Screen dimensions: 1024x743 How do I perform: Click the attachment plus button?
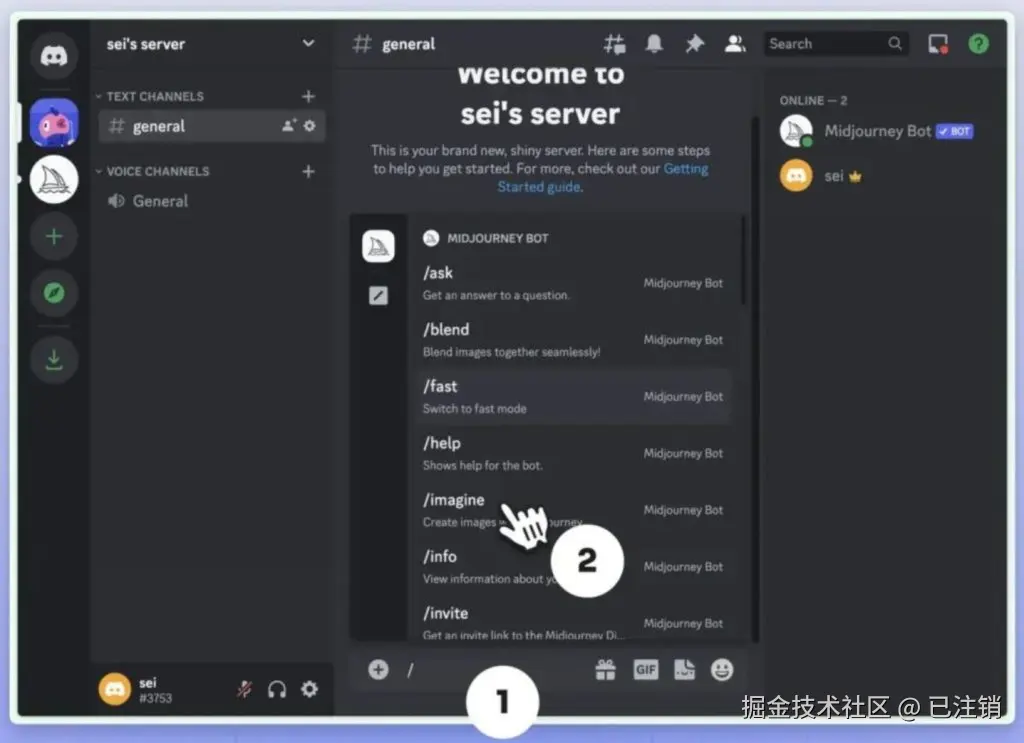(x=378, y=669)
